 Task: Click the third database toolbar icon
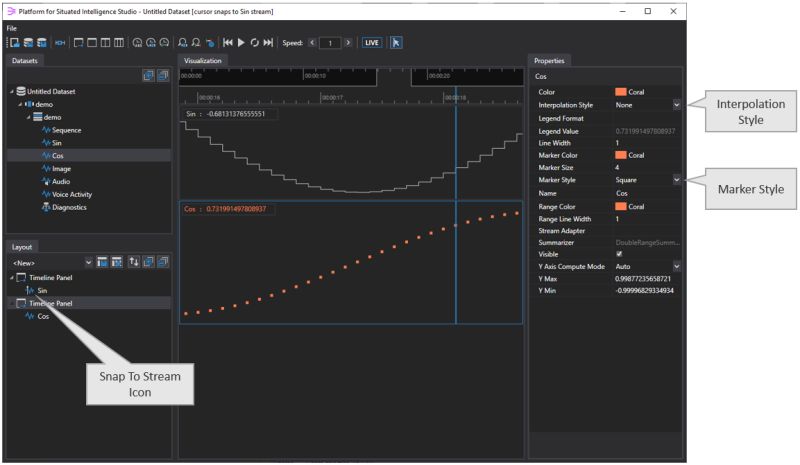(x=42, y=43)
